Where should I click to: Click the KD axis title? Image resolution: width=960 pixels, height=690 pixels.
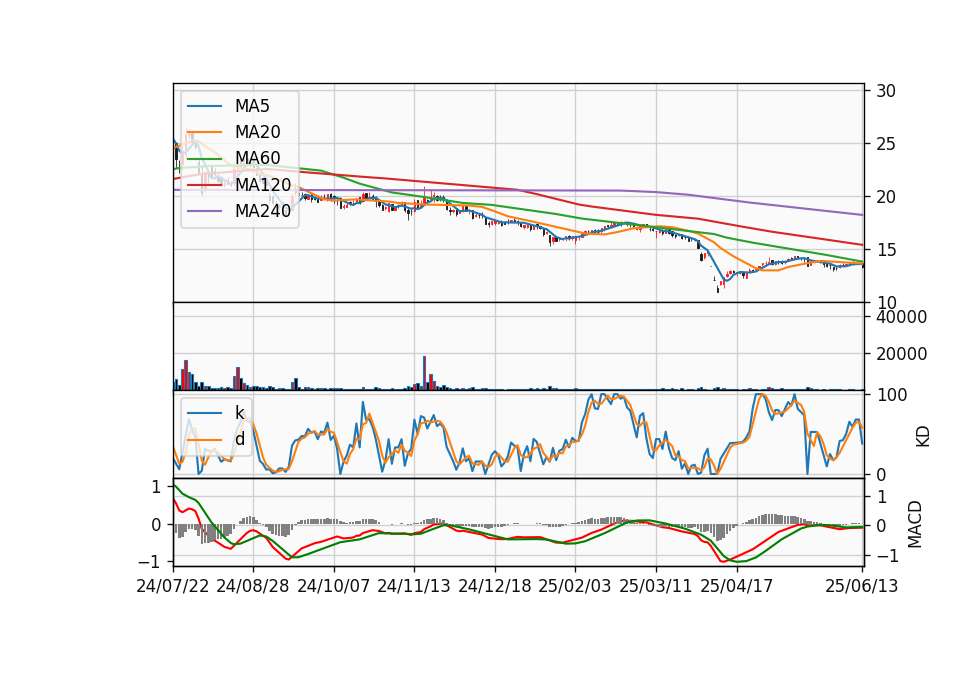(x=923, y=436)
